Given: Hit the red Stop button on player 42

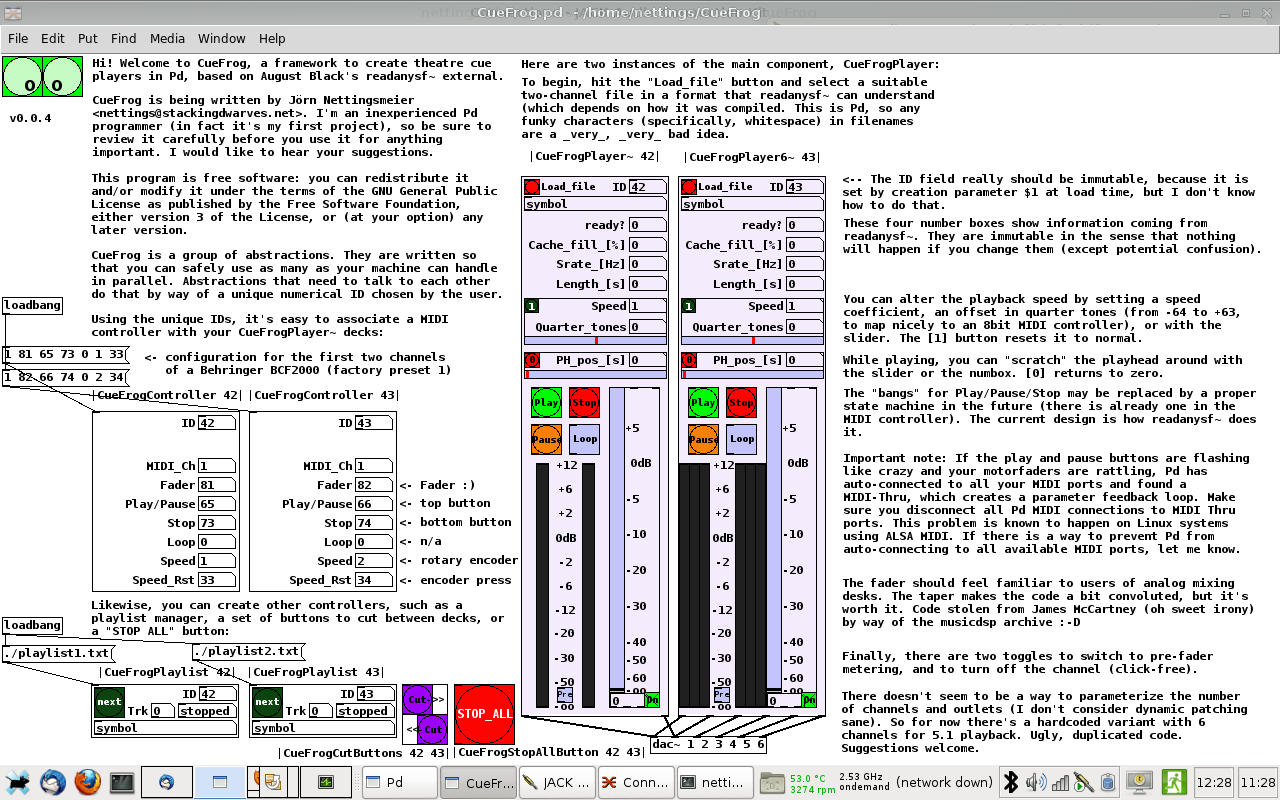Looking at the screenshot, I should coord(584,403).
